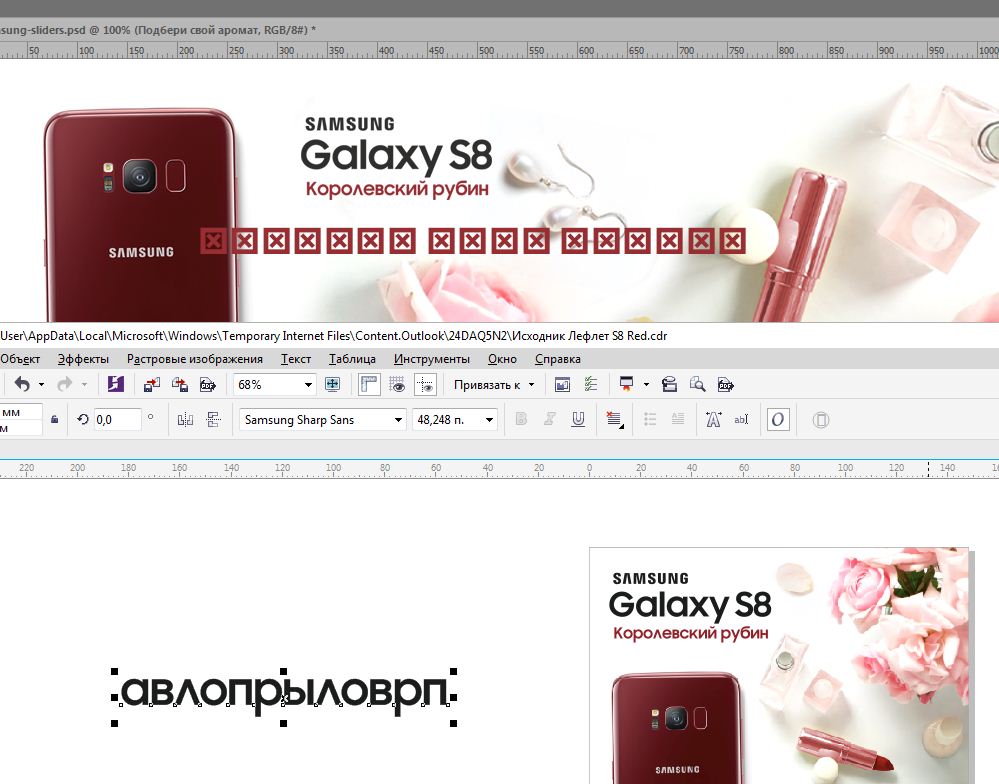Viewport: 999px width, 784px height.
Task: Click the full-screen preview icon
Action: tap(333, 384)
